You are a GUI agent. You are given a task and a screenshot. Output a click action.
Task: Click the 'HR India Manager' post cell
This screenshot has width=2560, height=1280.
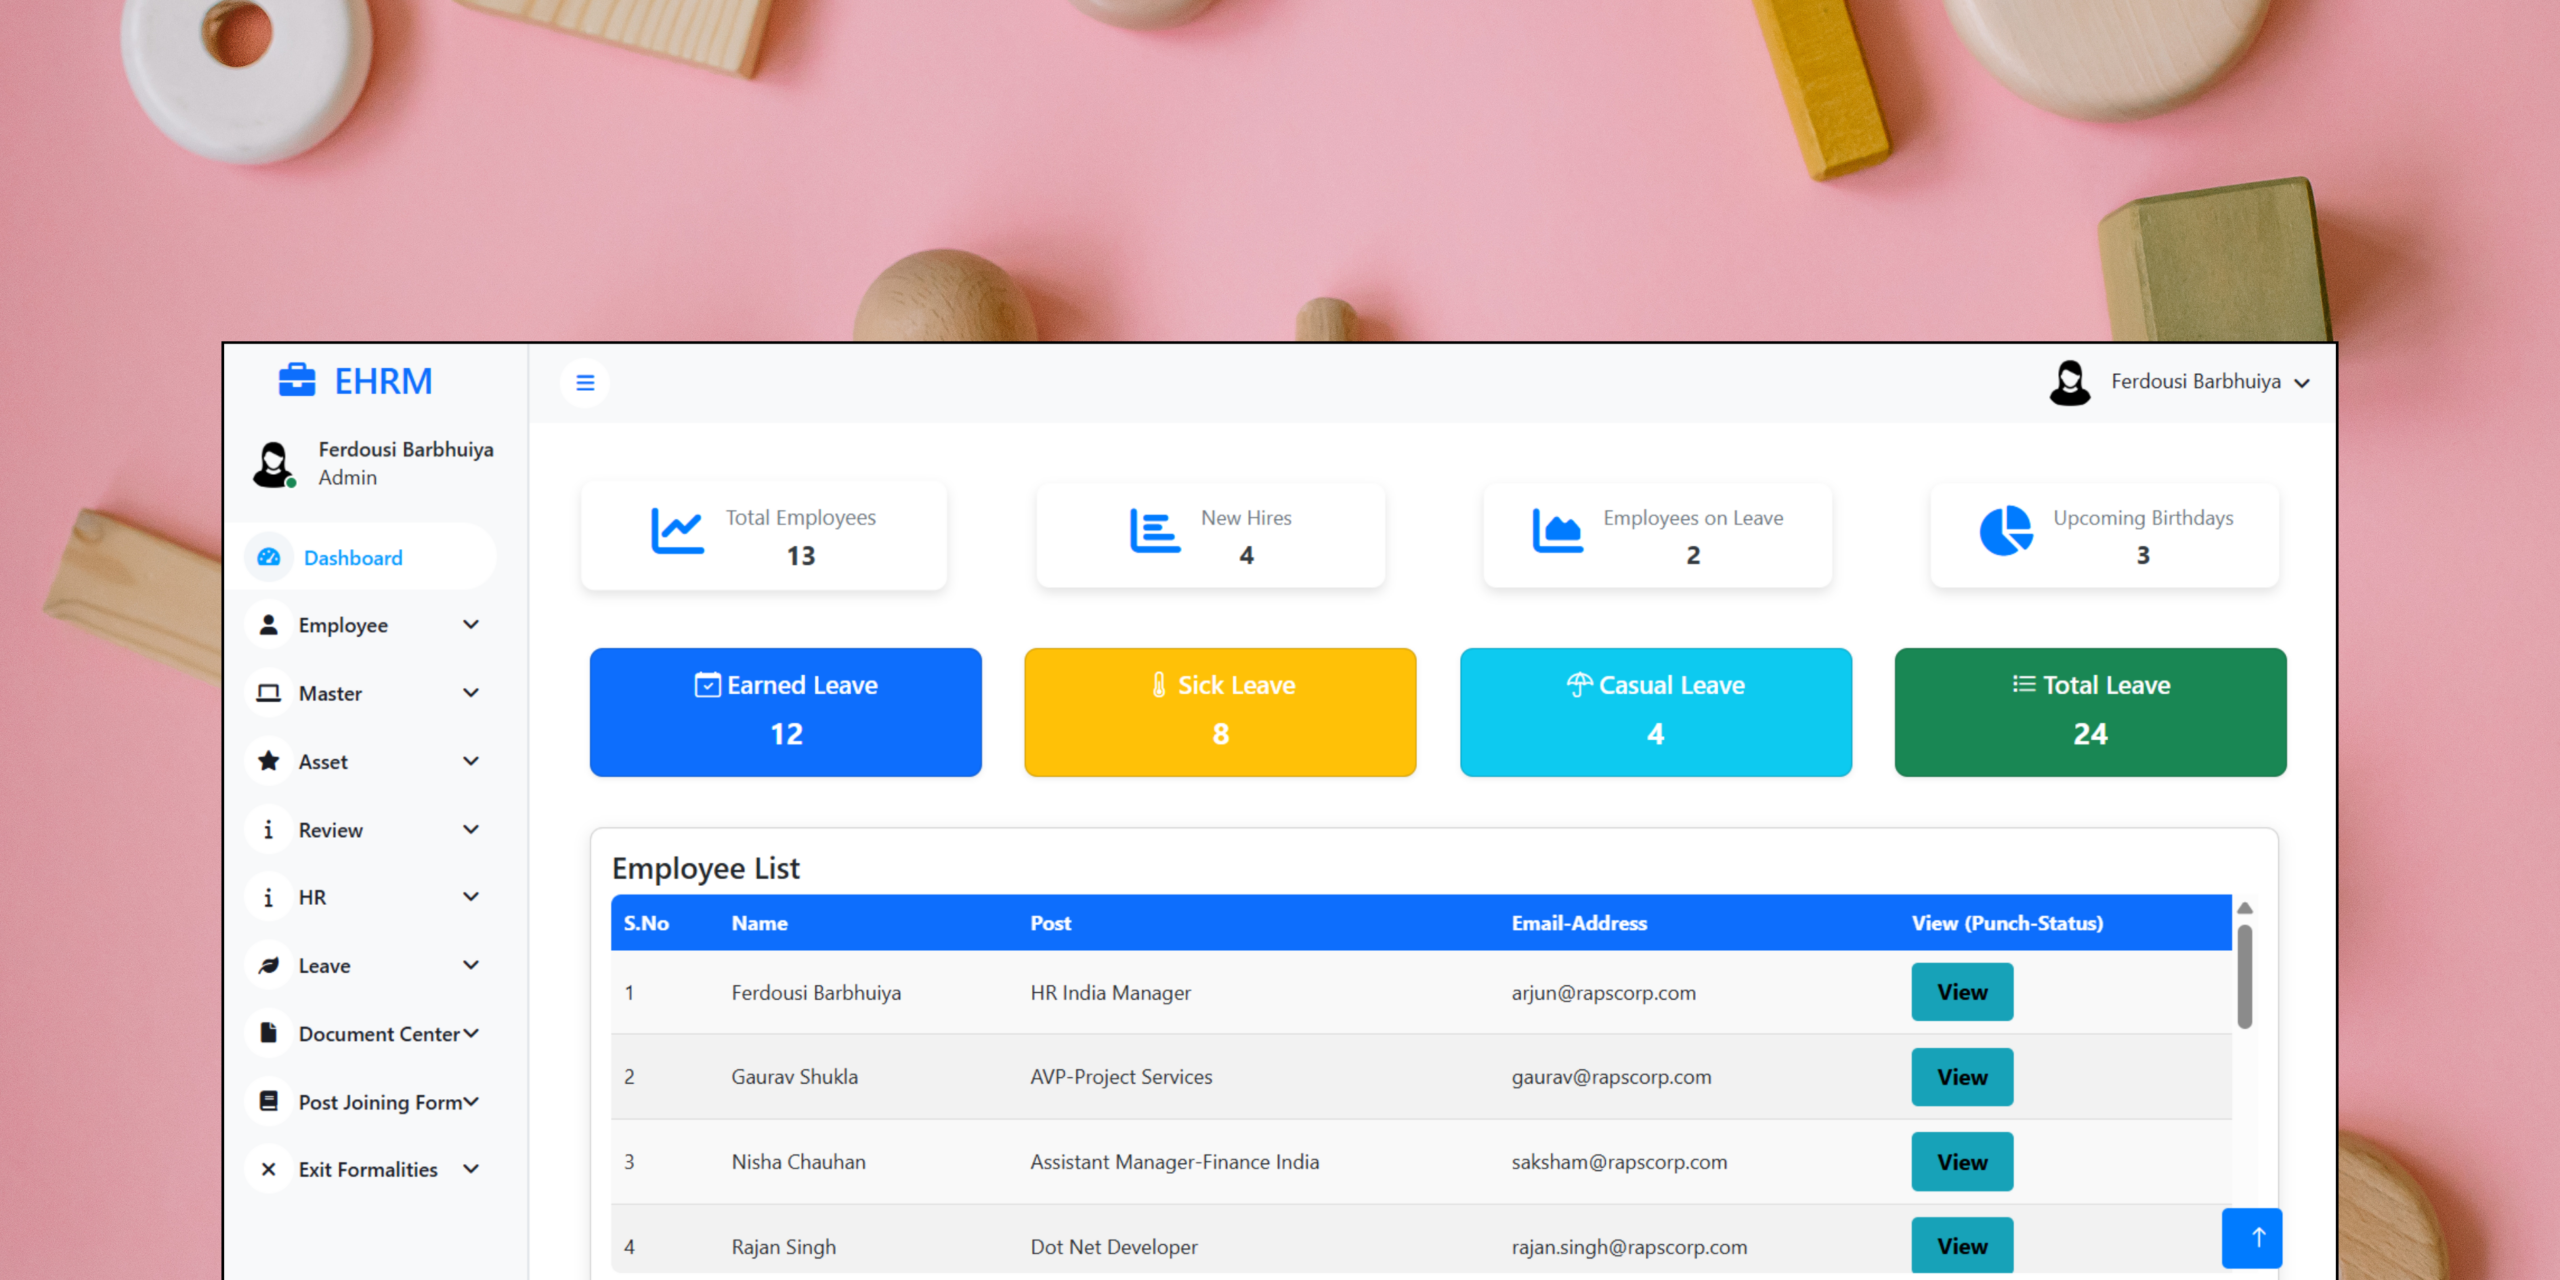click(1110, 993)
